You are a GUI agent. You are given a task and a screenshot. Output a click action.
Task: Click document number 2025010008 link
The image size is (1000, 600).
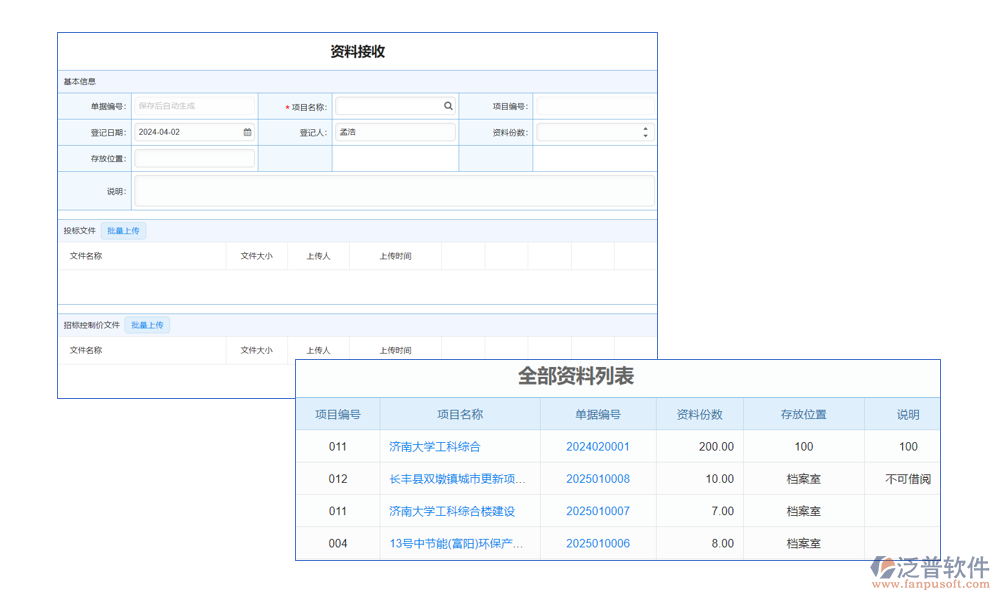pyautogui.click(x=597, y=479)
